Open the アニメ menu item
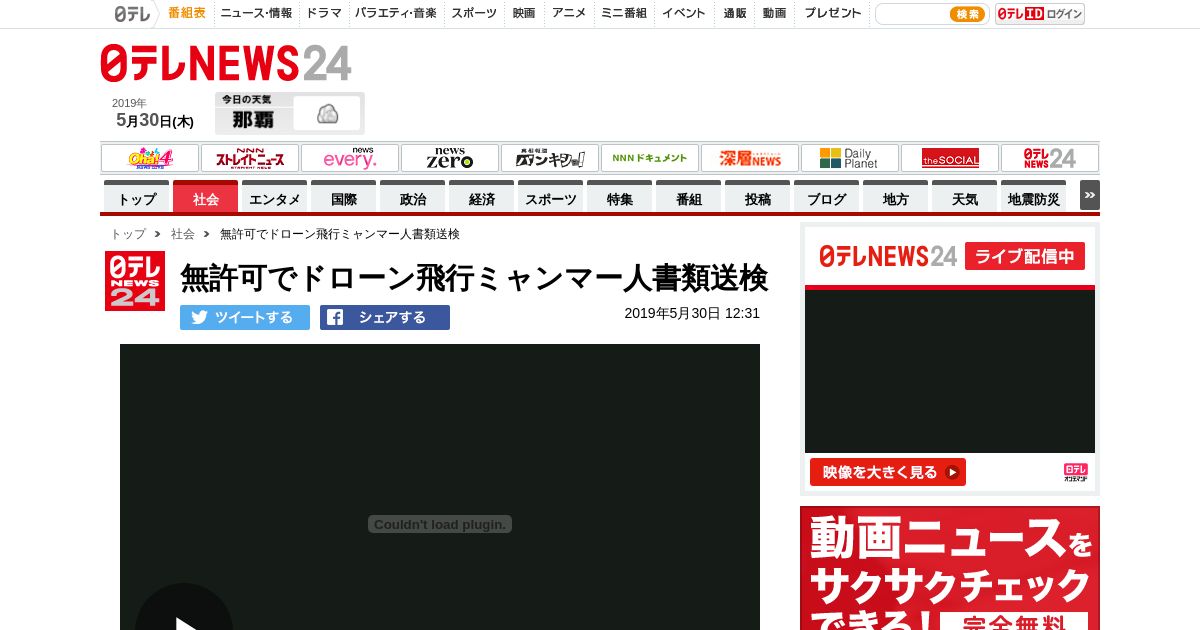Viewport: 1200px width, 630px height. pyautogui.click(x=569, y=14)
